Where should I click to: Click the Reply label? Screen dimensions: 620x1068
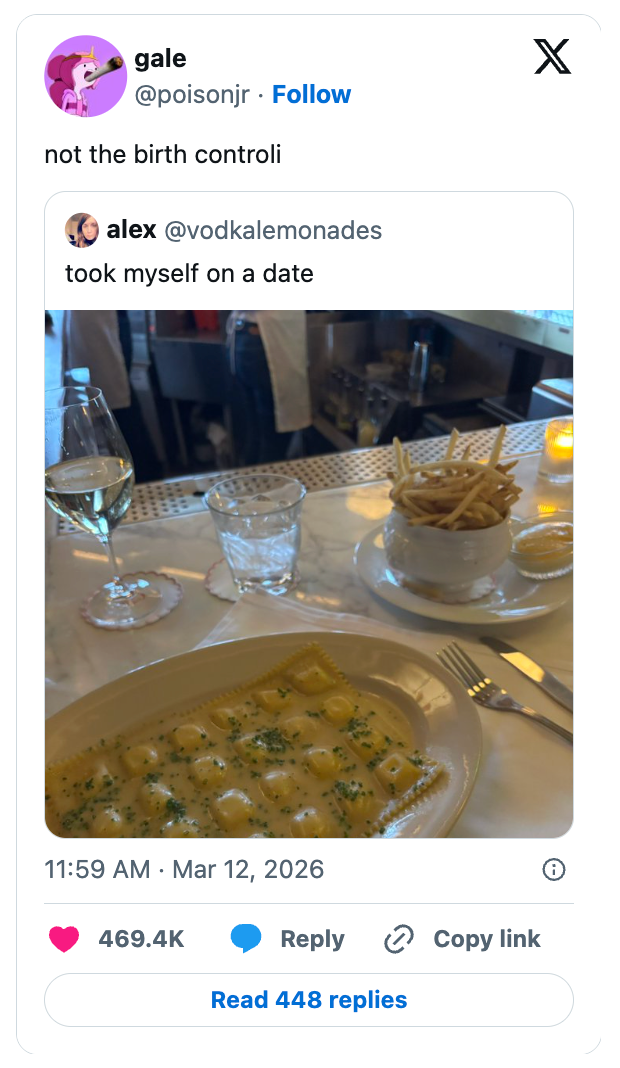[x=312, y=939]
